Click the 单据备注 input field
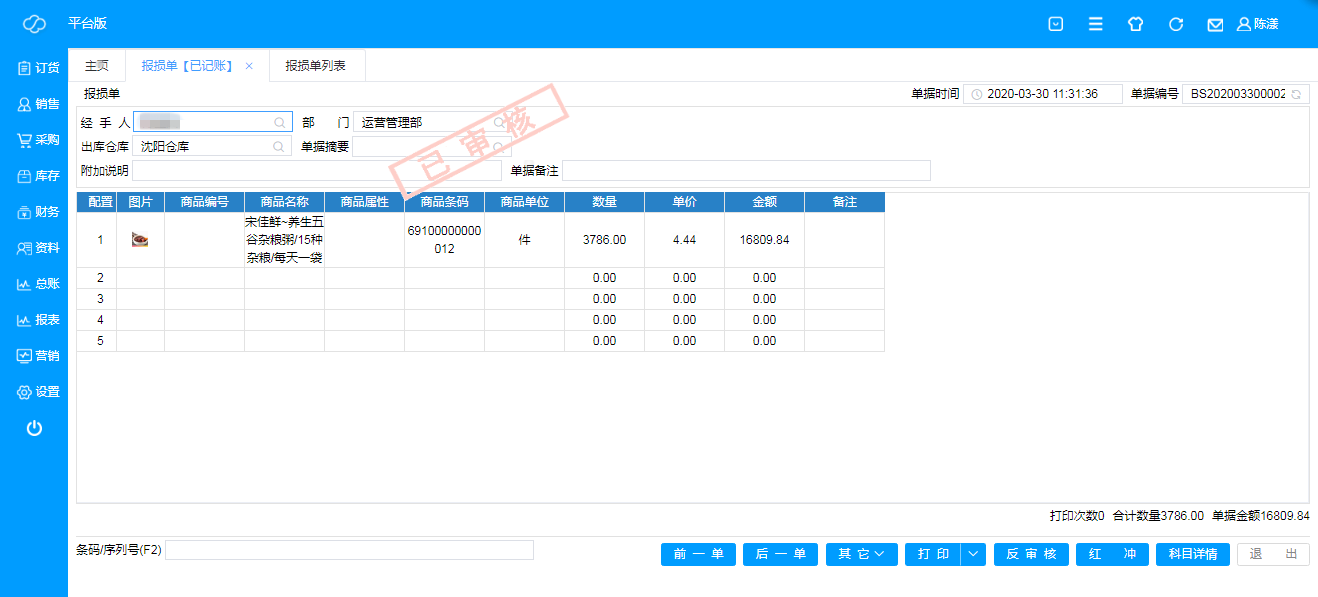Screen dimensions: 1318x597 [x=746, y=170]
